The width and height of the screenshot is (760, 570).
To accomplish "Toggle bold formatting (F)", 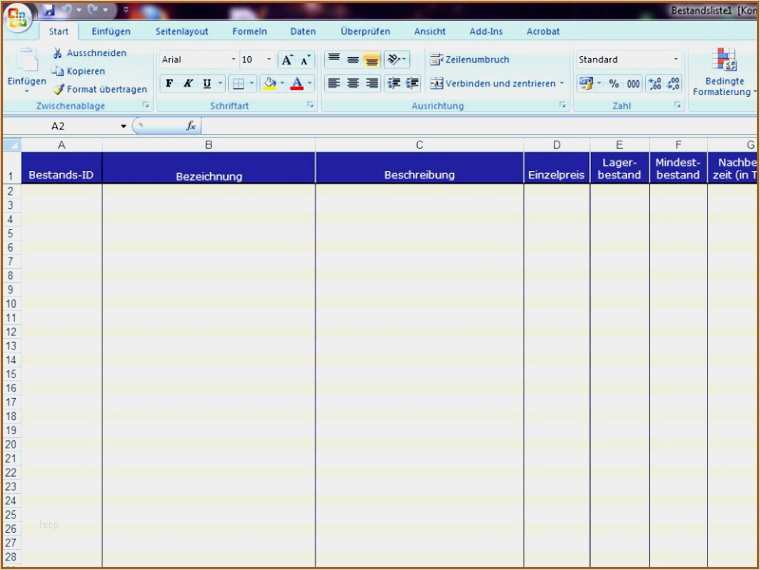I will coord(169,84).
